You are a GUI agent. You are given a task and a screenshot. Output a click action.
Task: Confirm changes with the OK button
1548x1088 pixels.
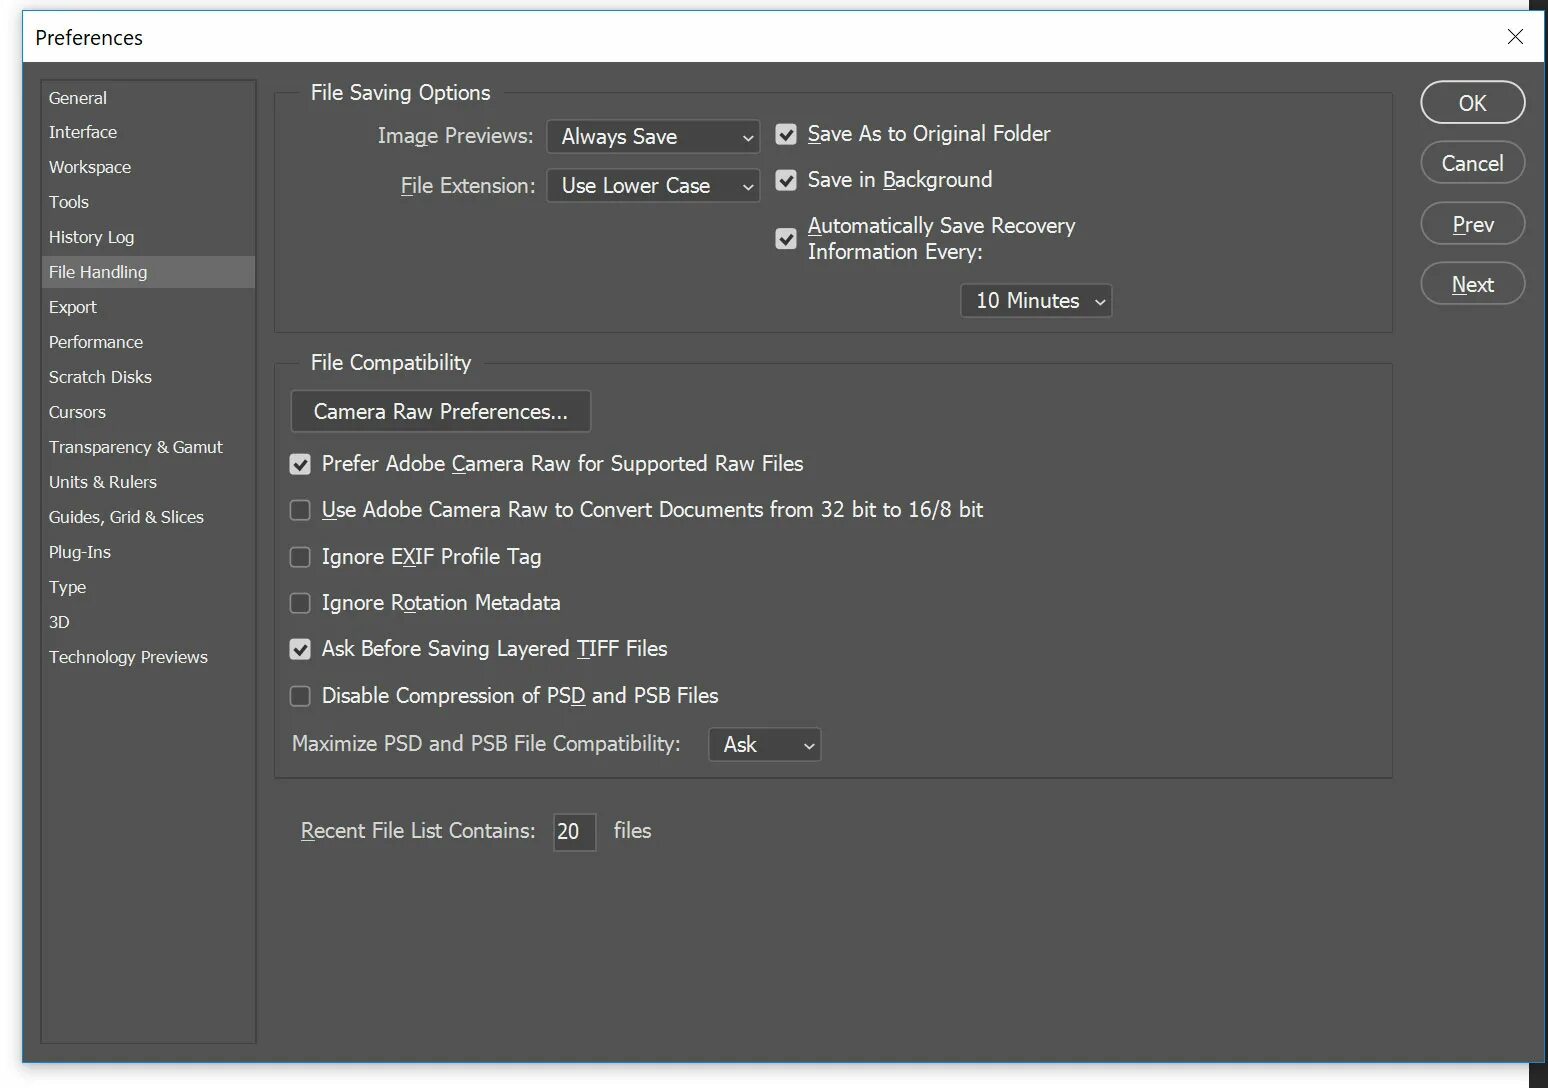coord(1473,103)
